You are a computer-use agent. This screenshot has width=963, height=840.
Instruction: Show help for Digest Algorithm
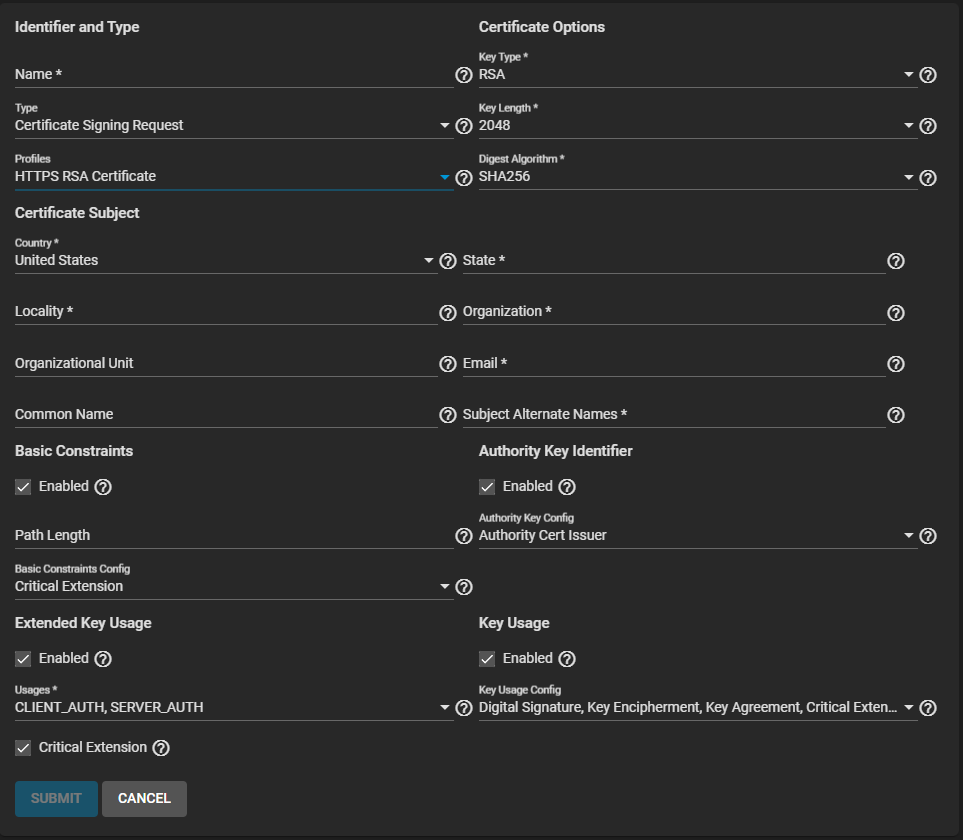927,178
